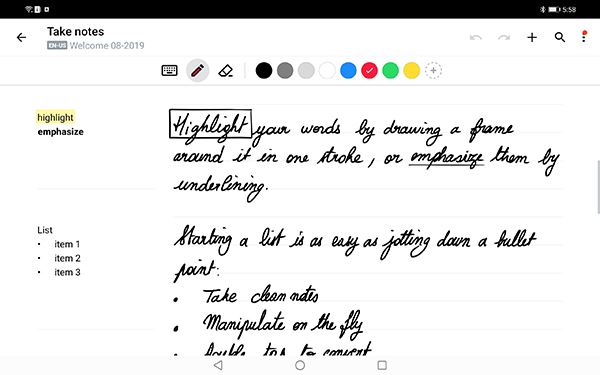This screenshot has width=600, height=375.
Task: Choose the blue ink color
Action: pos(348,71)
